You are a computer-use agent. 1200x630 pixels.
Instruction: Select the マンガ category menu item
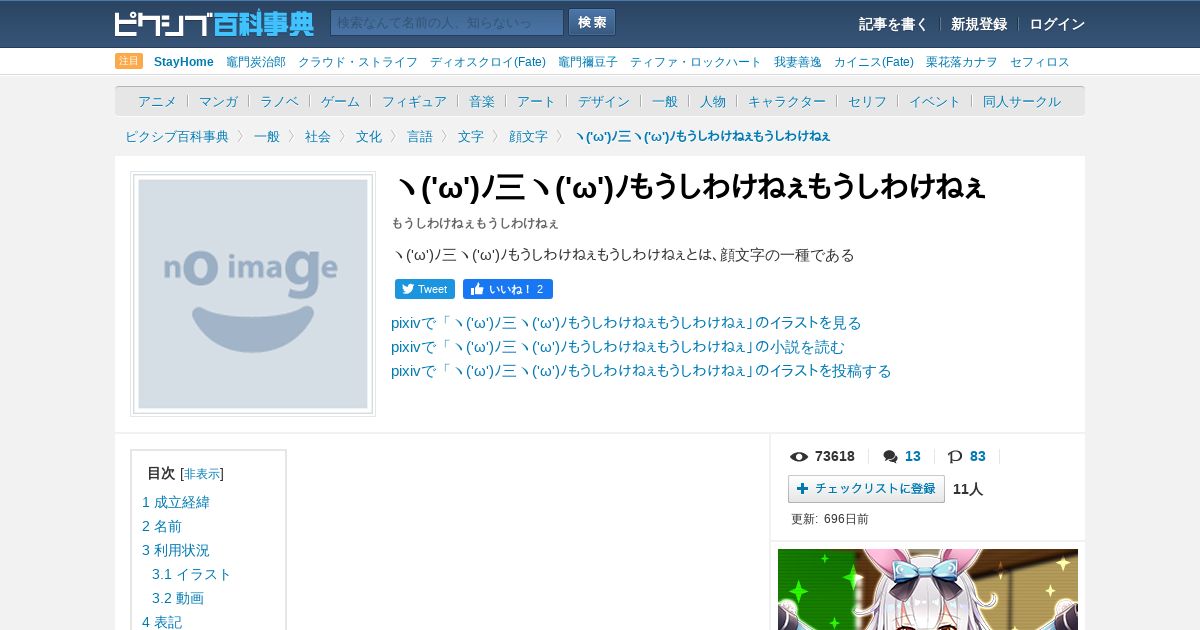pyautogui.click(x=218, y=101)
